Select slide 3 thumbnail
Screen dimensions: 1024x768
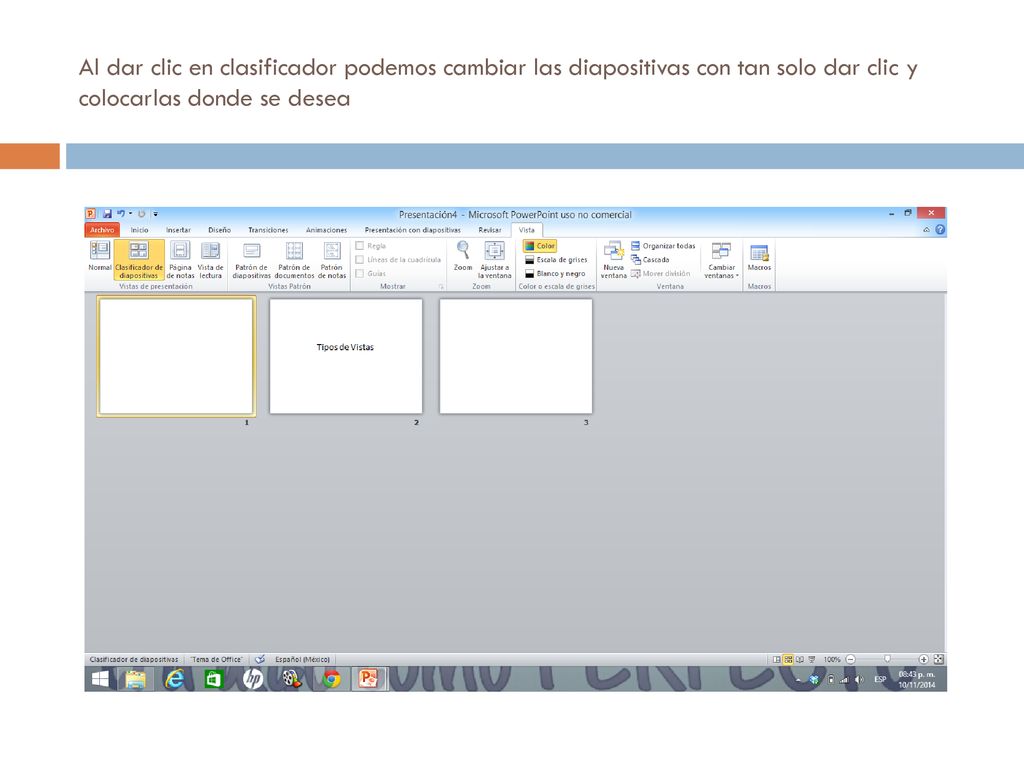coord(516,357)
